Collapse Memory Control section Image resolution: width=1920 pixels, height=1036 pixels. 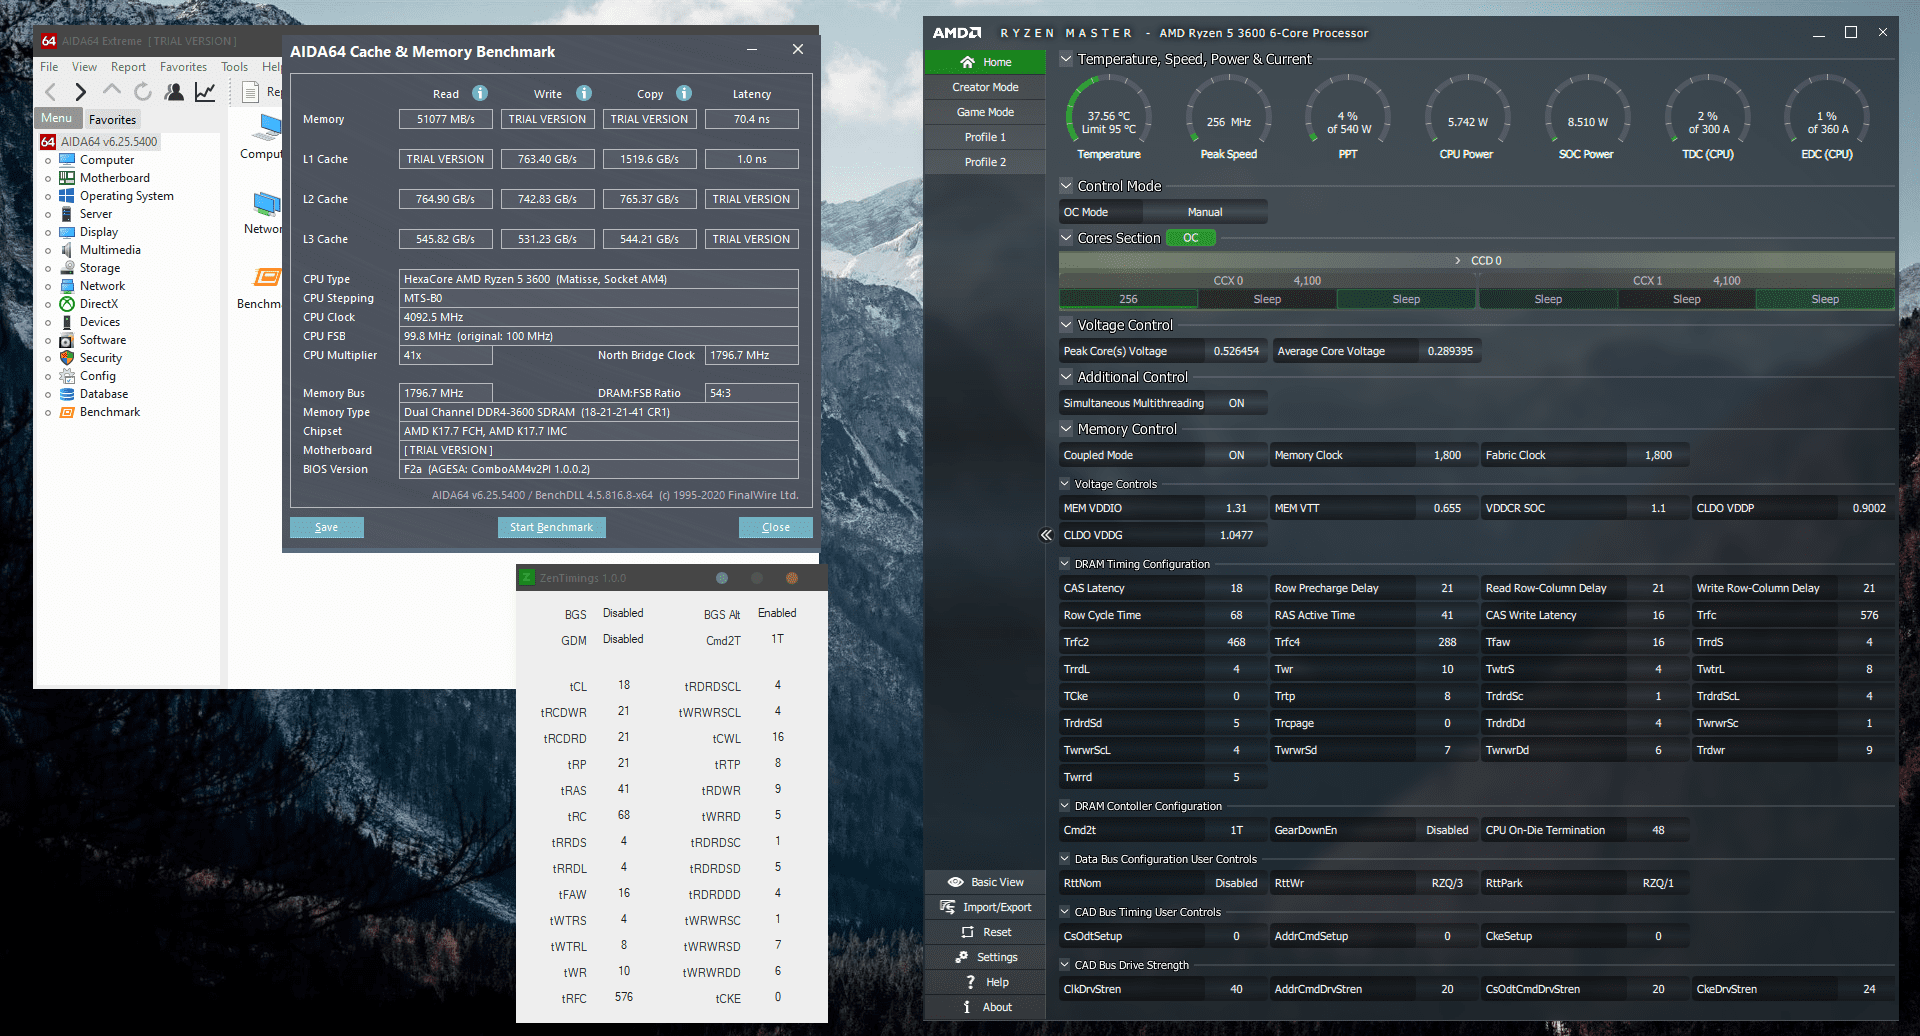pyautogui.click(x=1066, y=429)
